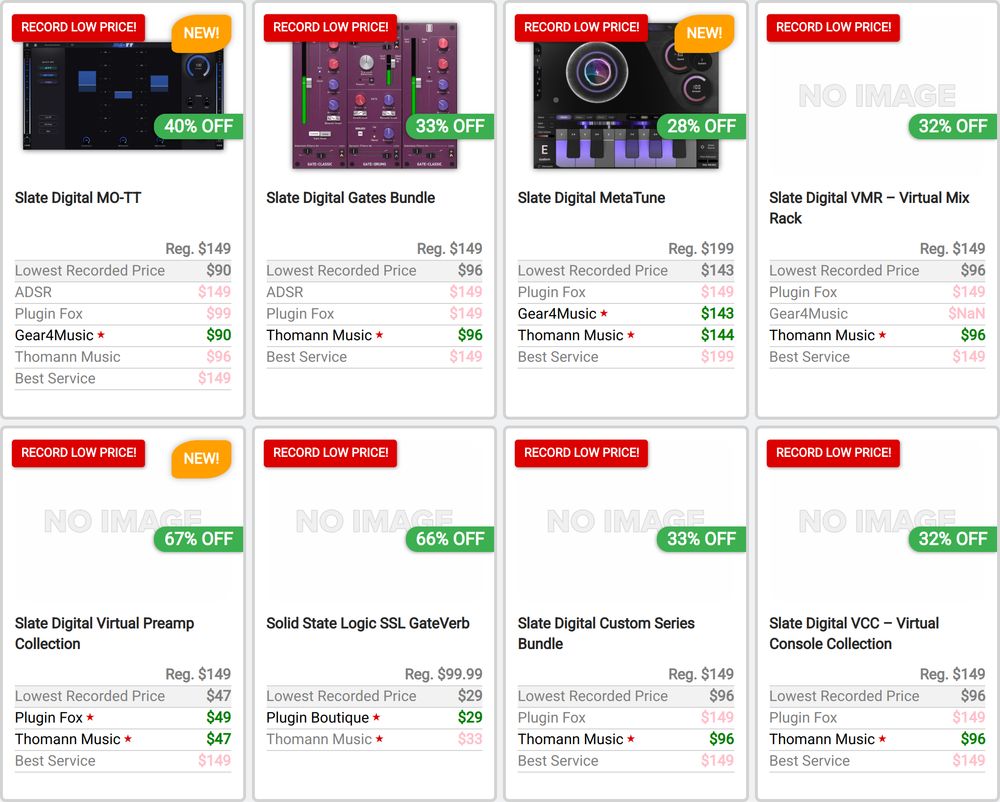Image resolution: width=1000 pixels, height=802 pixels.
Task: Select Thomann Music $47 offer for Virtual Preamp
Action: 123,740
